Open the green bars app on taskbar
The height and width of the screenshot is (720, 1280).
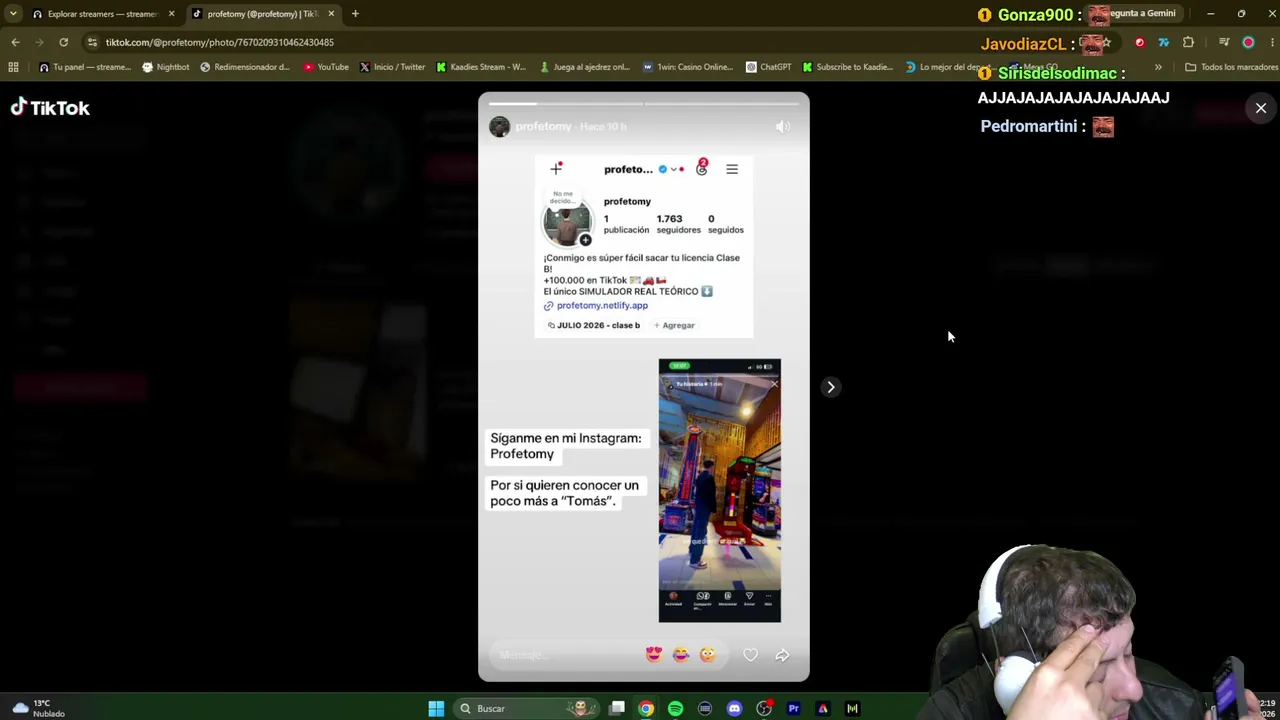(852, 708)
